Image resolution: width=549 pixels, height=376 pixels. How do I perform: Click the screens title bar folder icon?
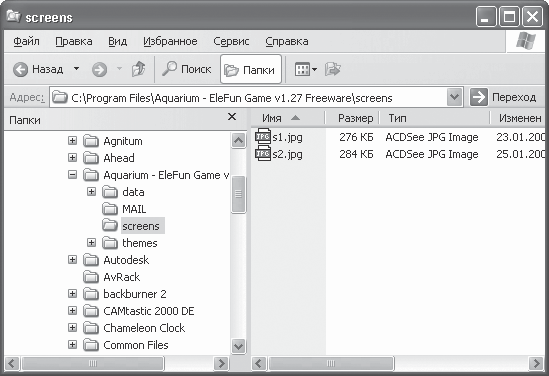click(x=13, y=16)
